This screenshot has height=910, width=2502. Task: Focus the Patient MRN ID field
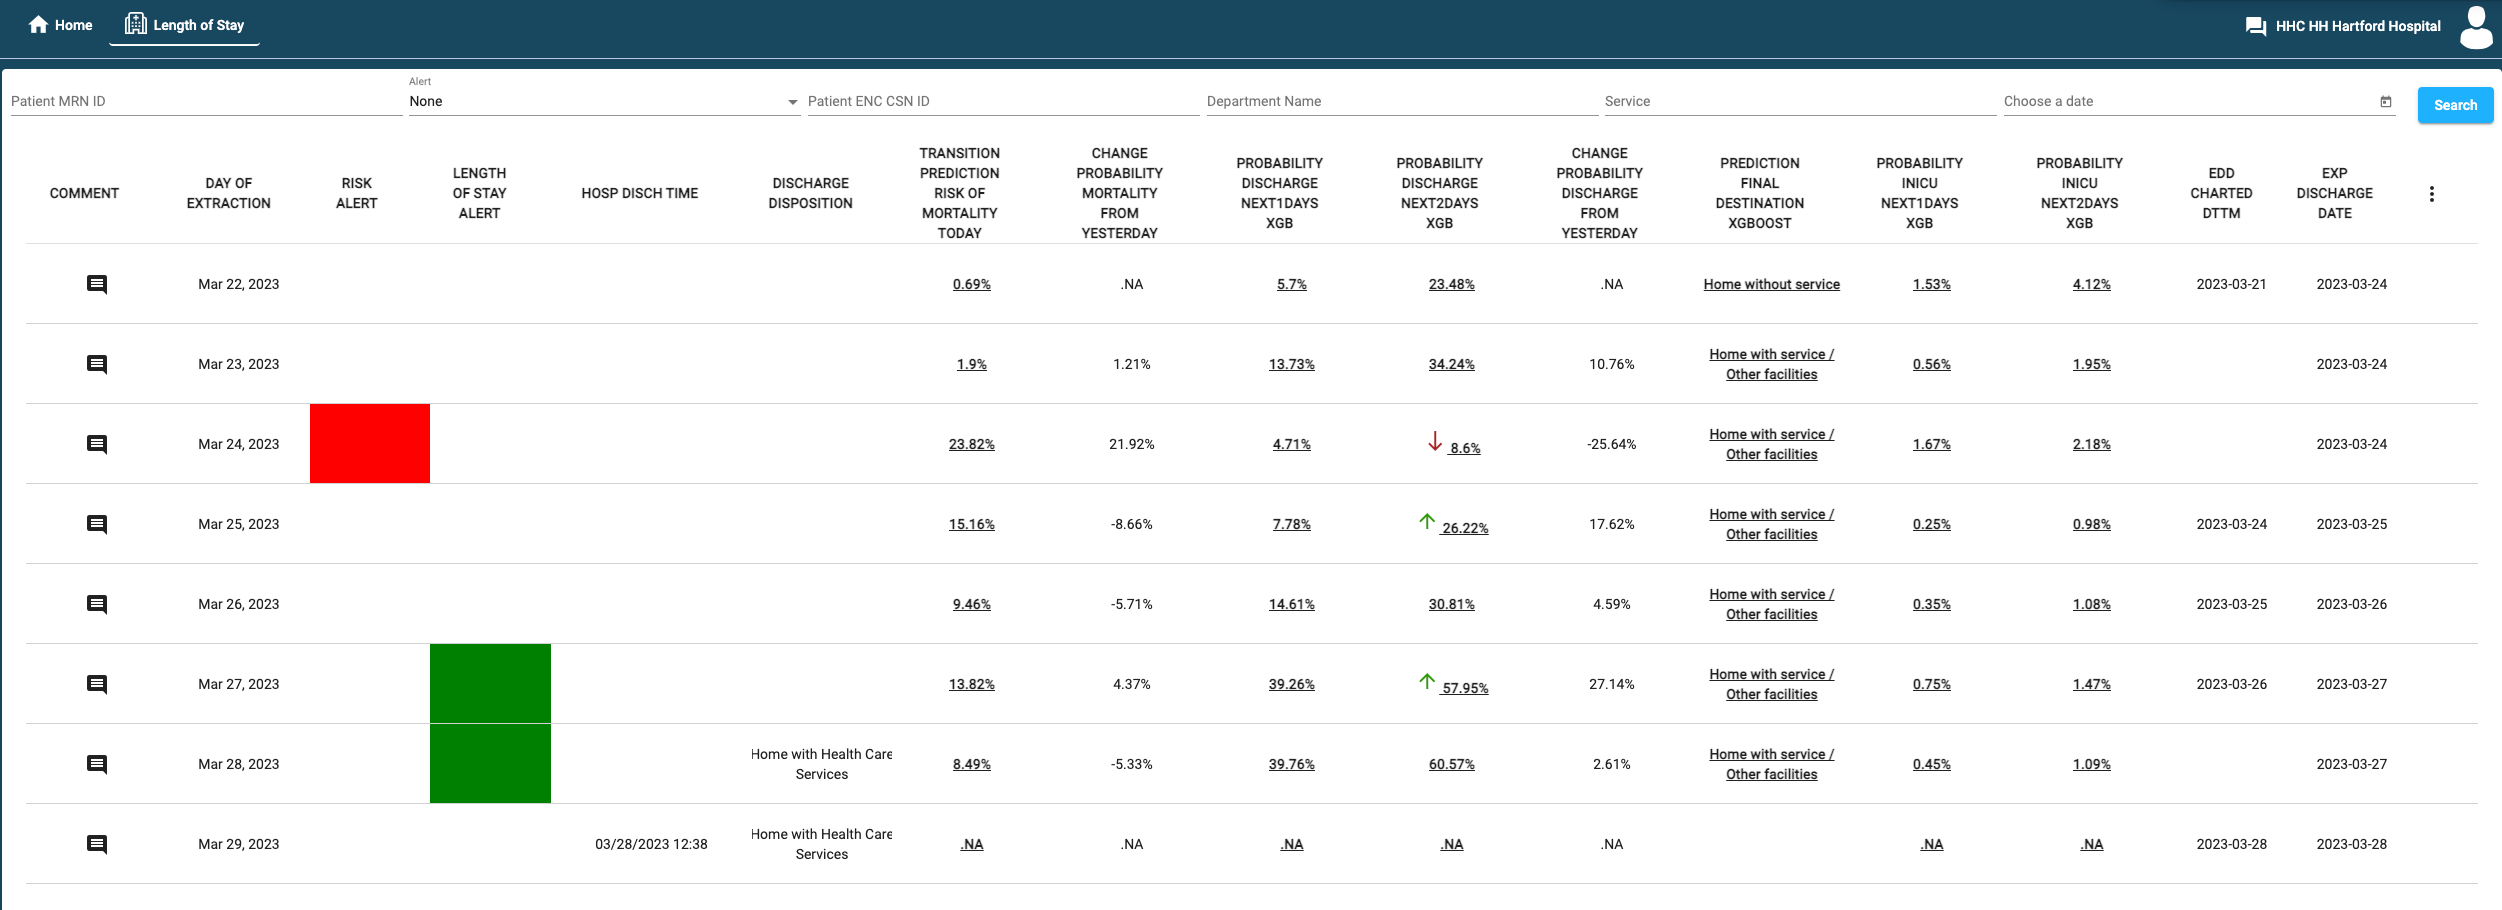206,101
